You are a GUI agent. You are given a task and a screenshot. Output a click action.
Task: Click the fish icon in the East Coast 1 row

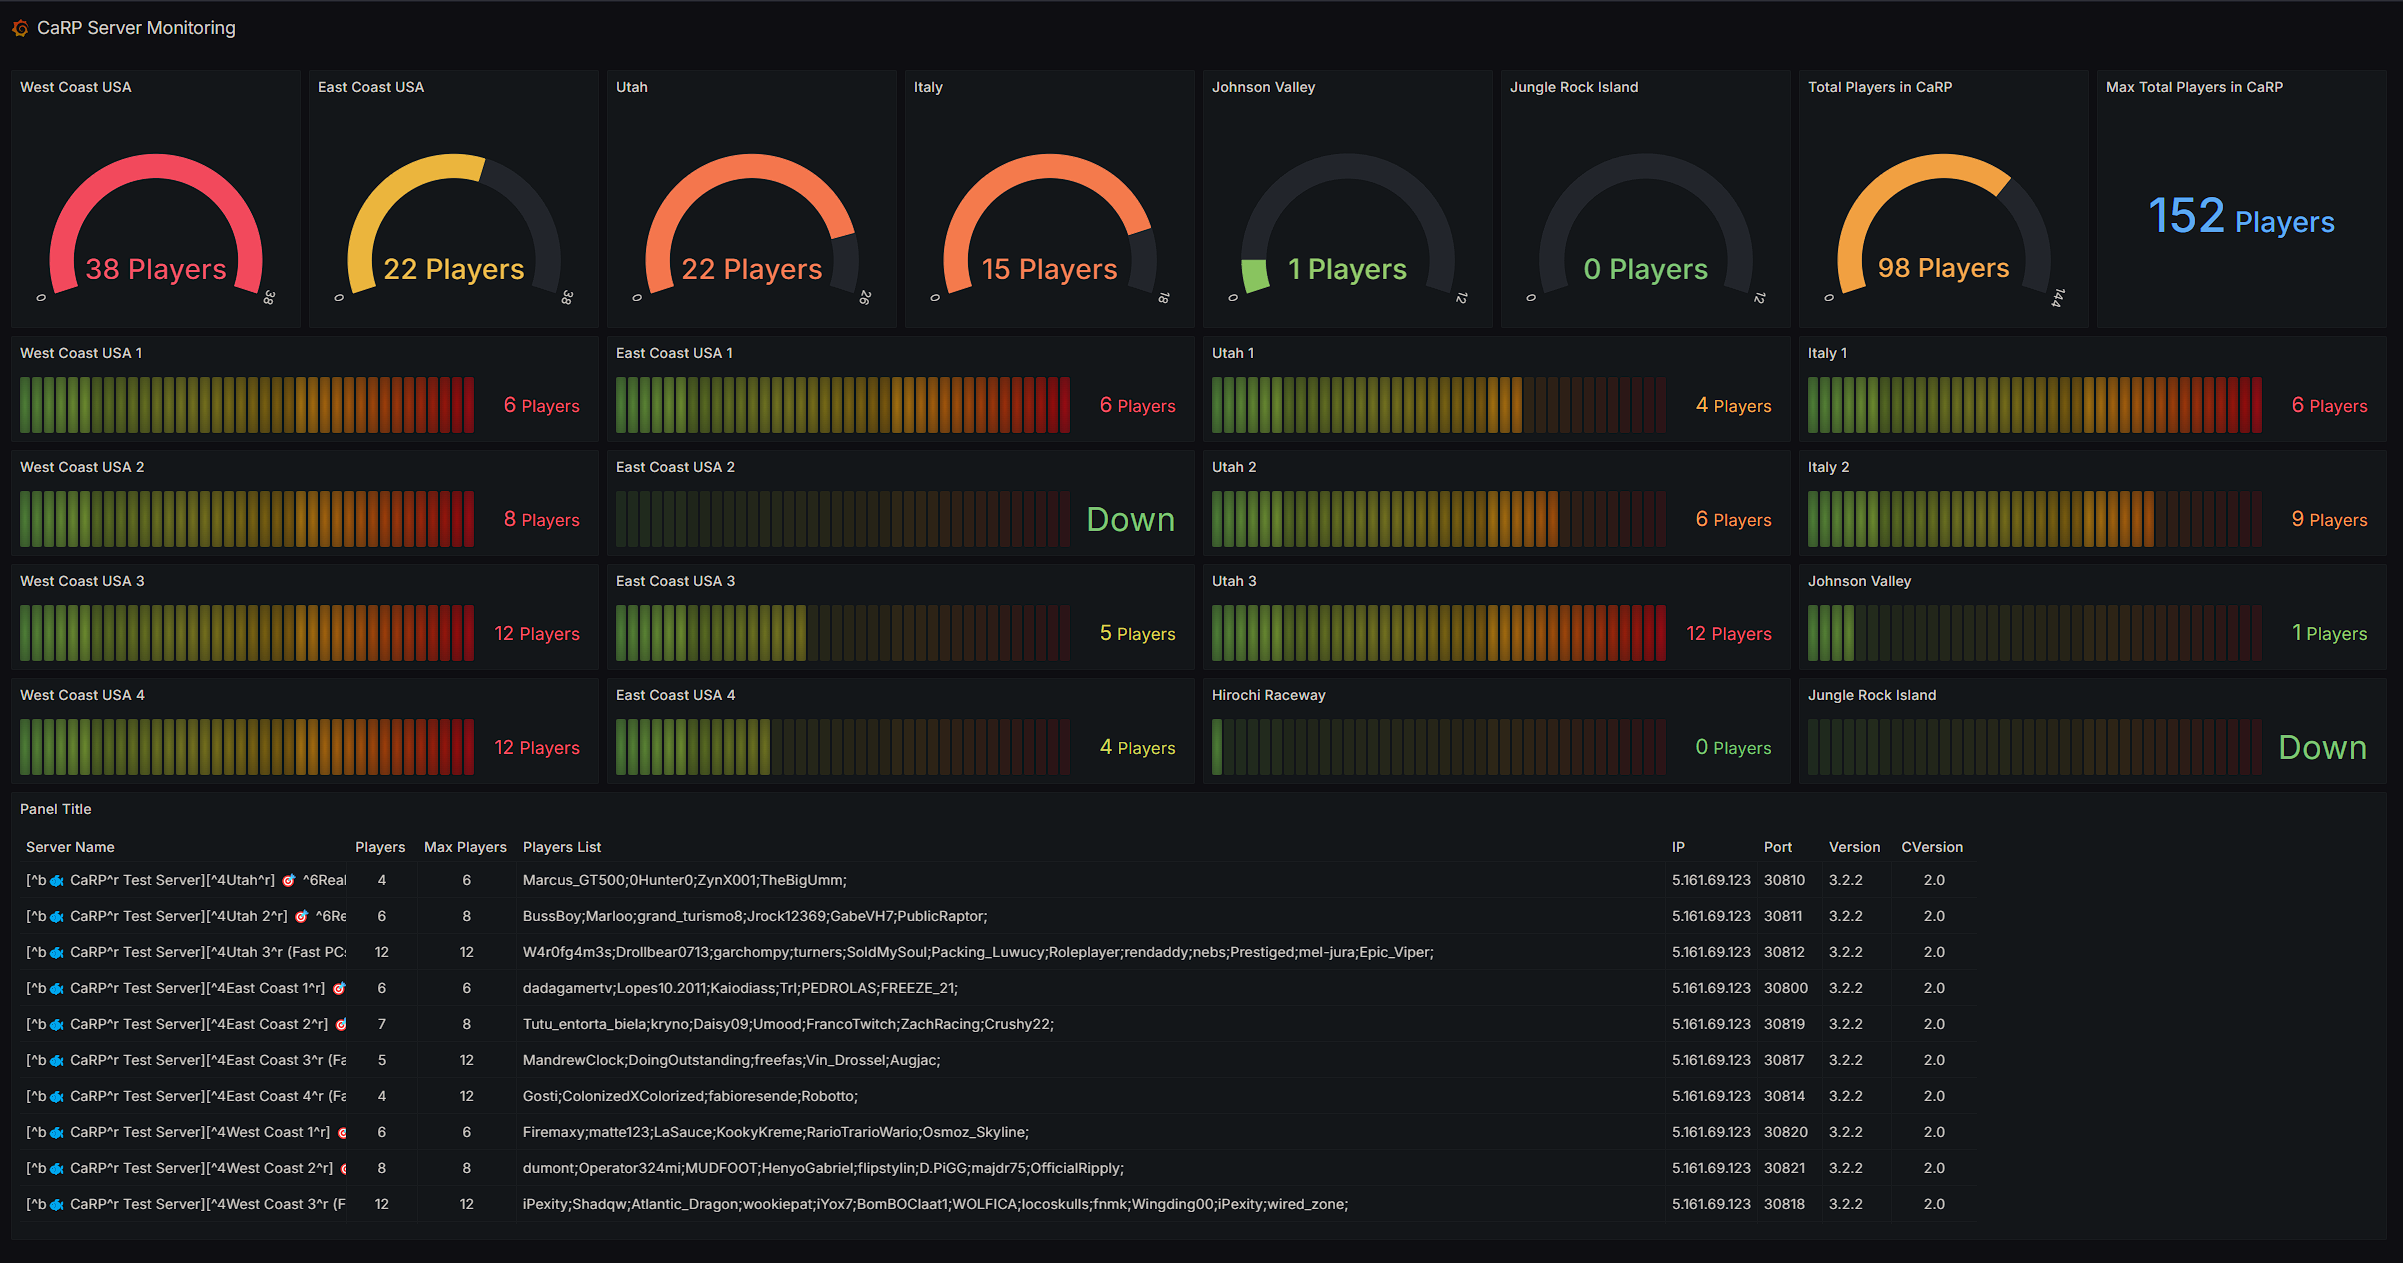pyautogui.click(x=57, y=989)
